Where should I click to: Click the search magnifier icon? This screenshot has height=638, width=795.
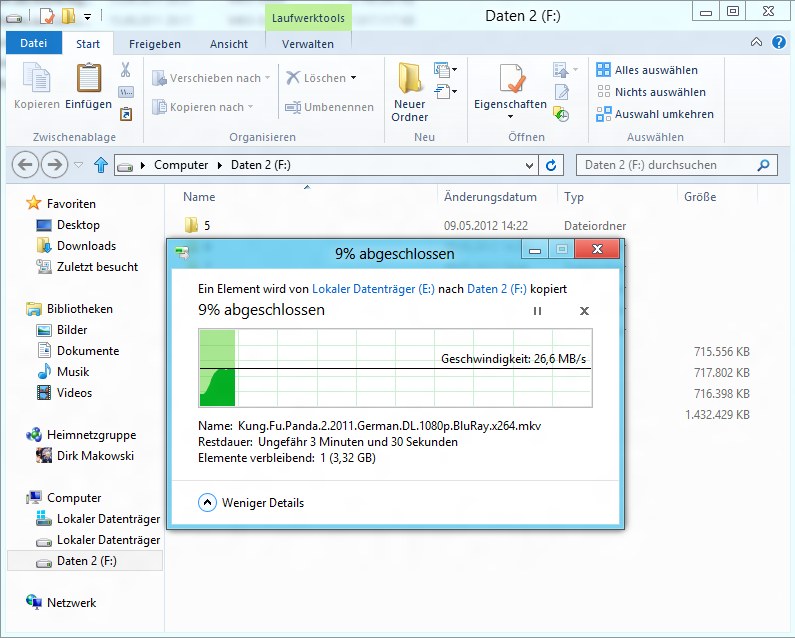tap(763, 165)
